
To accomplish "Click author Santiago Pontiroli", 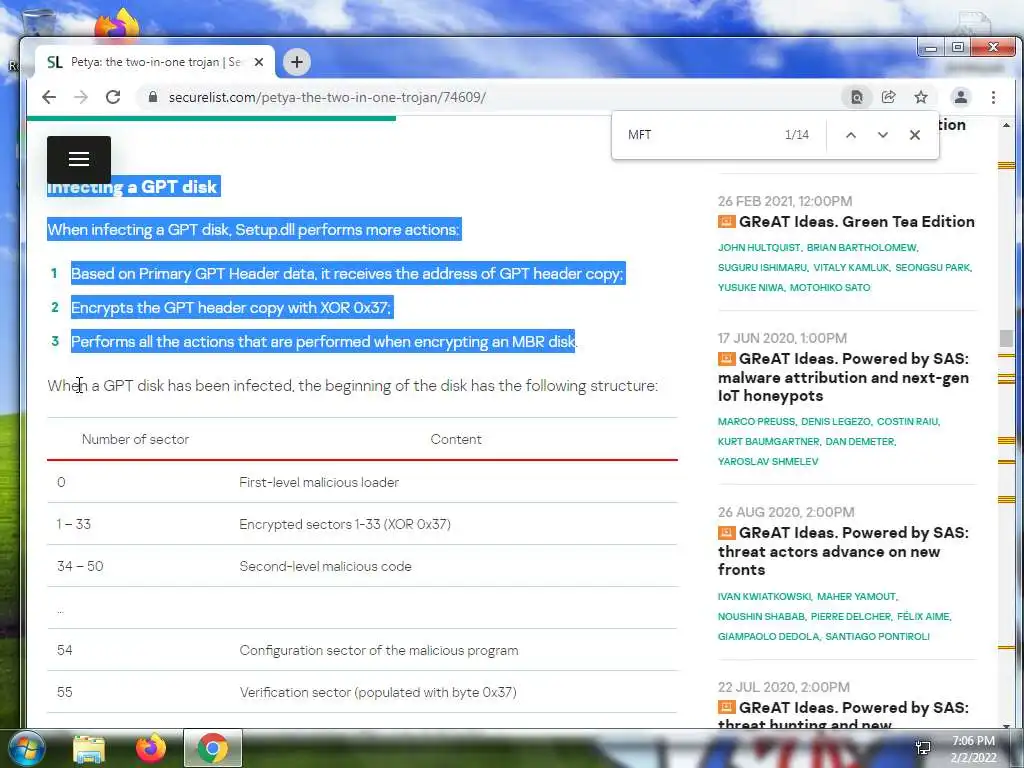I will (877, 636).
